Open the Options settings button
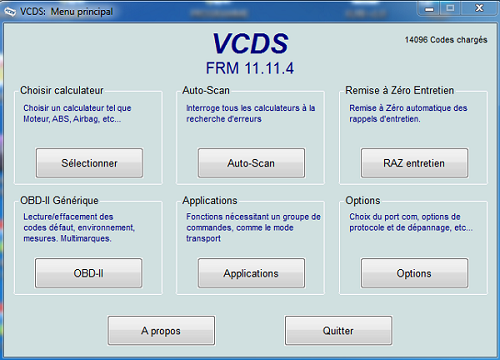The image size is (500, 360). tap(414, 273)
